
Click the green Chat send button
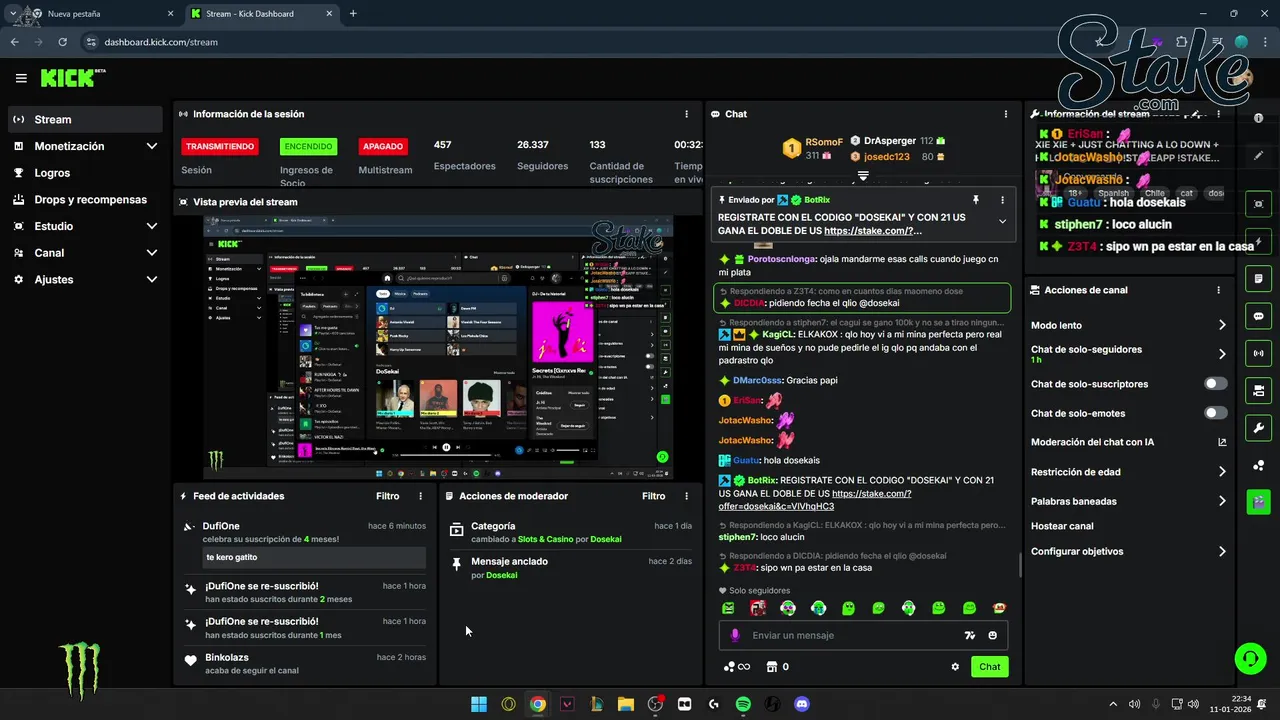pyautogui.click(x=990, y=667)
